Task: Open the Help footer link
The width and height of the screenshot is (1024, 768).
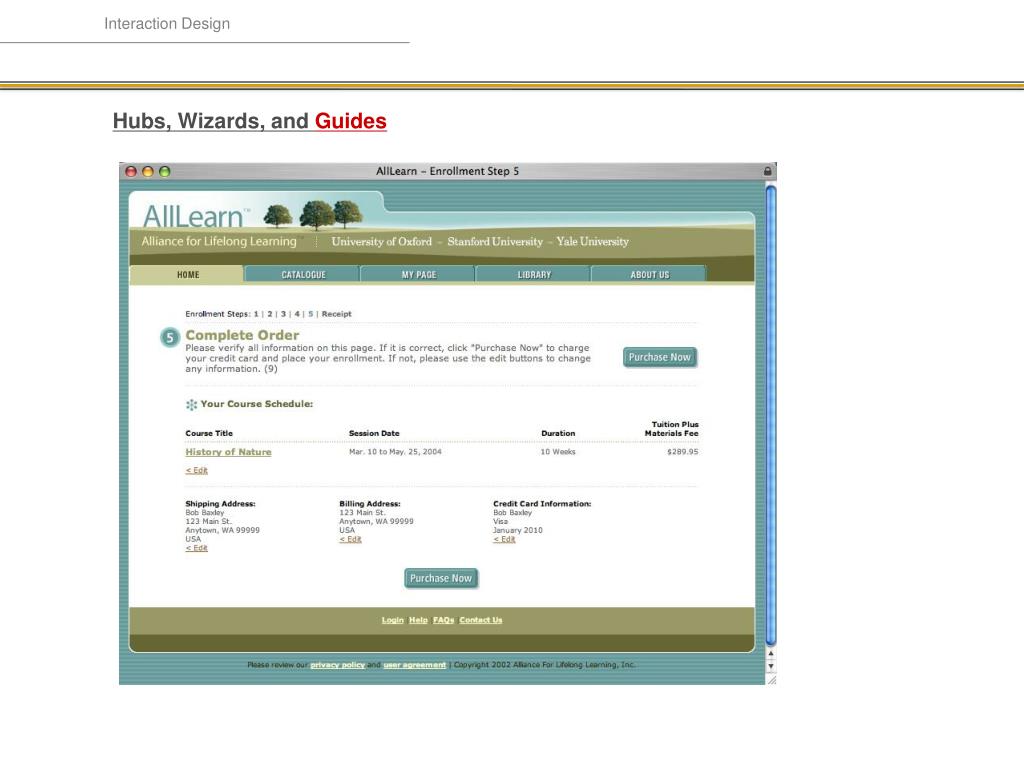Action: tap(418, 620)
